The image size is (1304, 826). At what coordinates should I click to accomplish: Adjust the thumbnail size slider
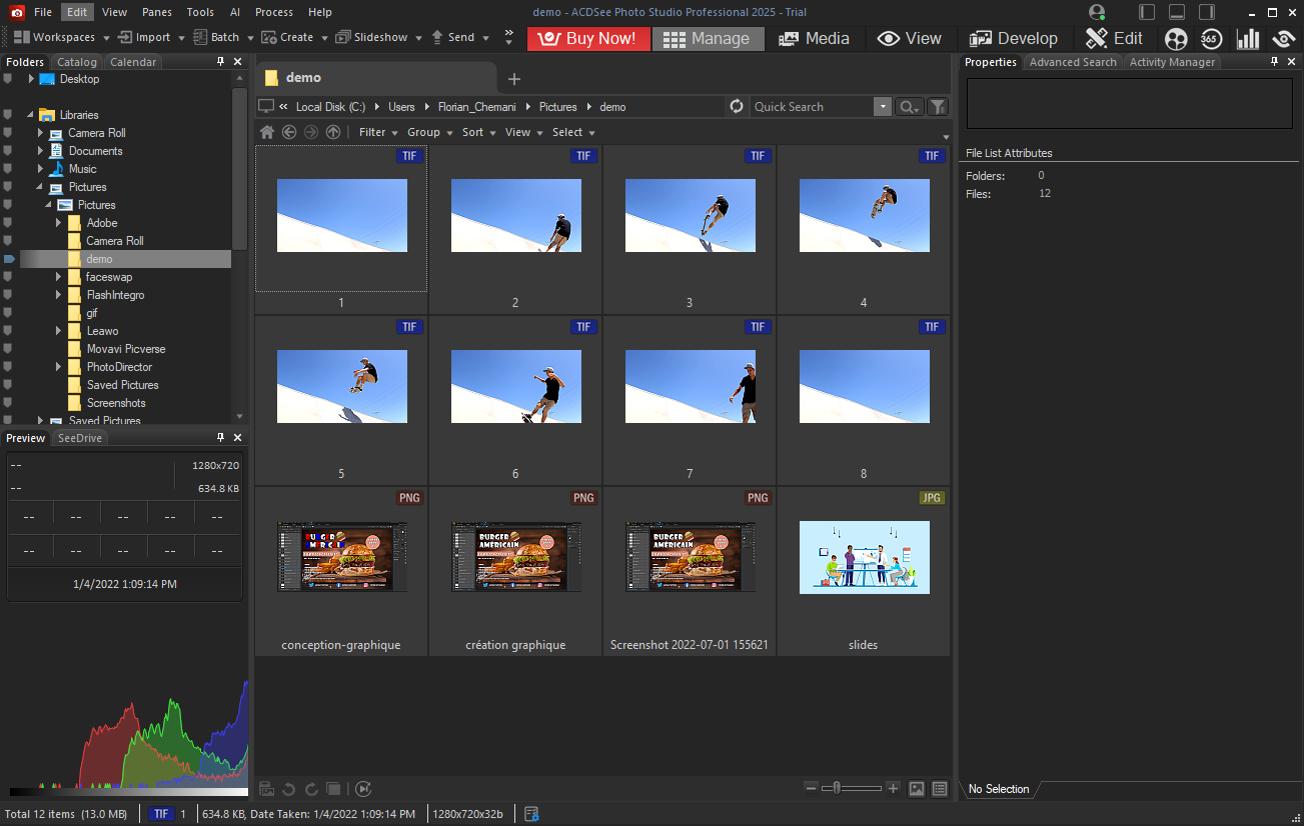click(835, 788)
